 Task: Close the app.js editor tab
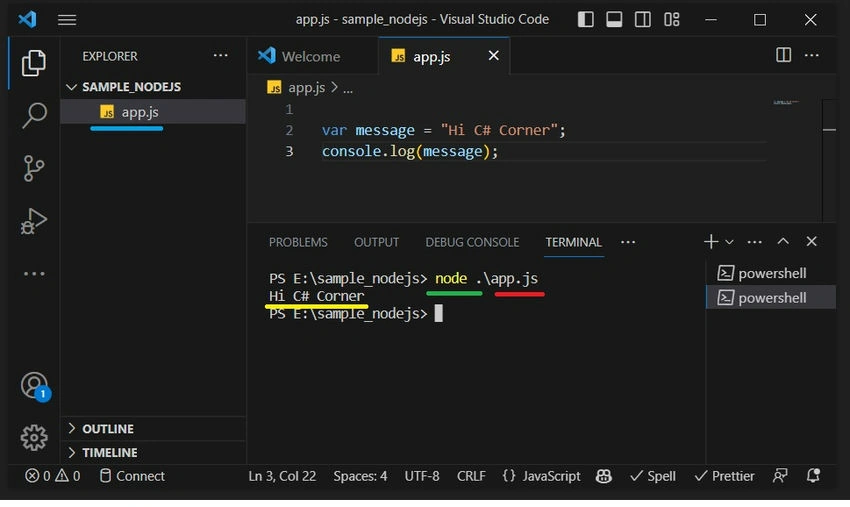coord(493,55)
